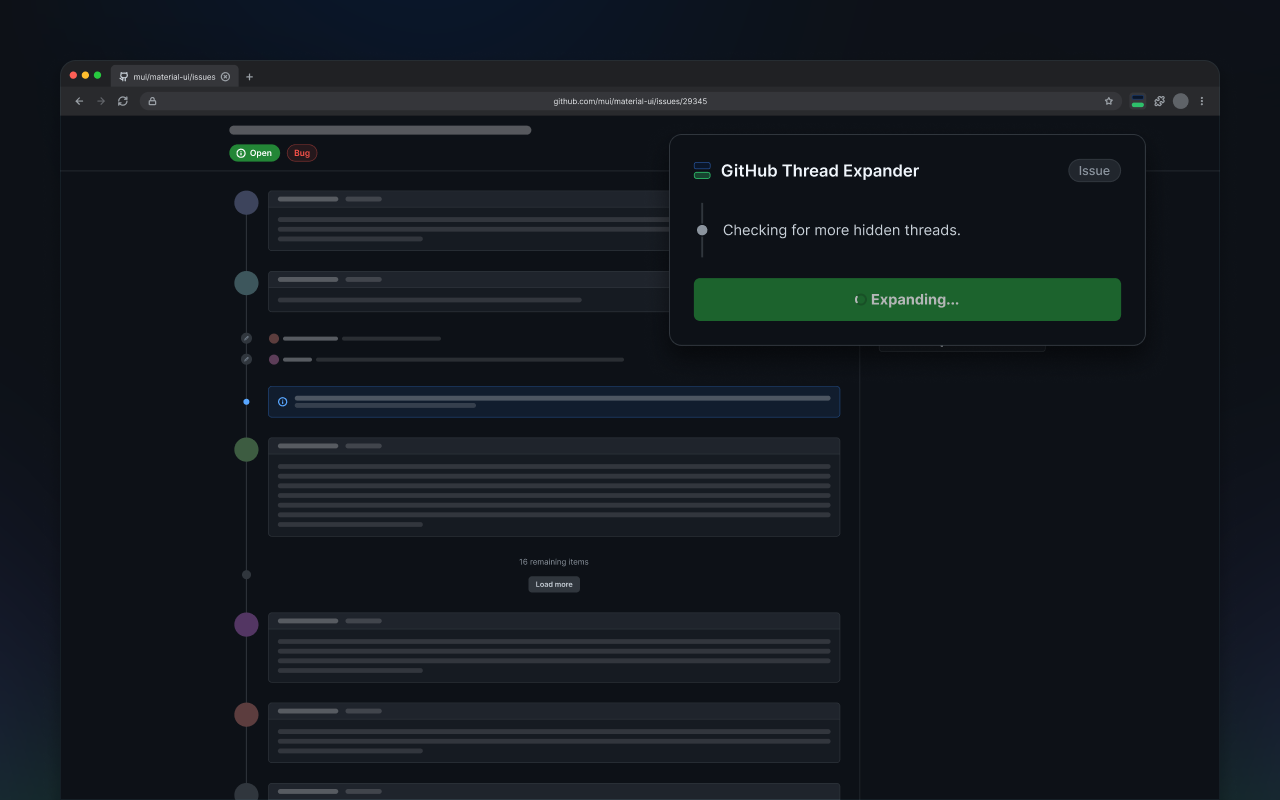Click the Expanding... button

point(907,299)
